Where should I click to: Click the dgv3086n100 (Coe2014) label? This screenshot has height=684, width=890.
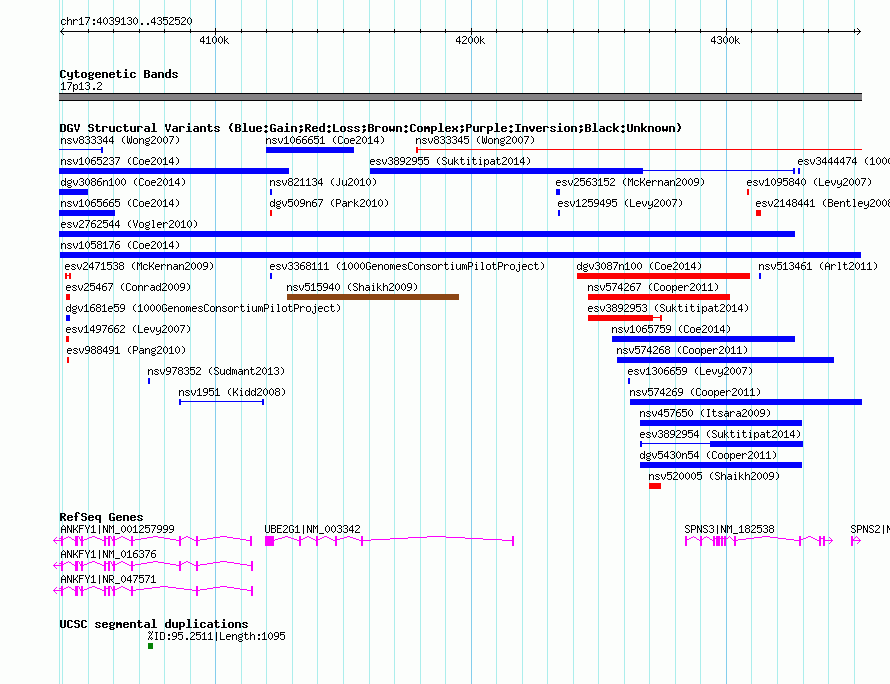(123, 182)
